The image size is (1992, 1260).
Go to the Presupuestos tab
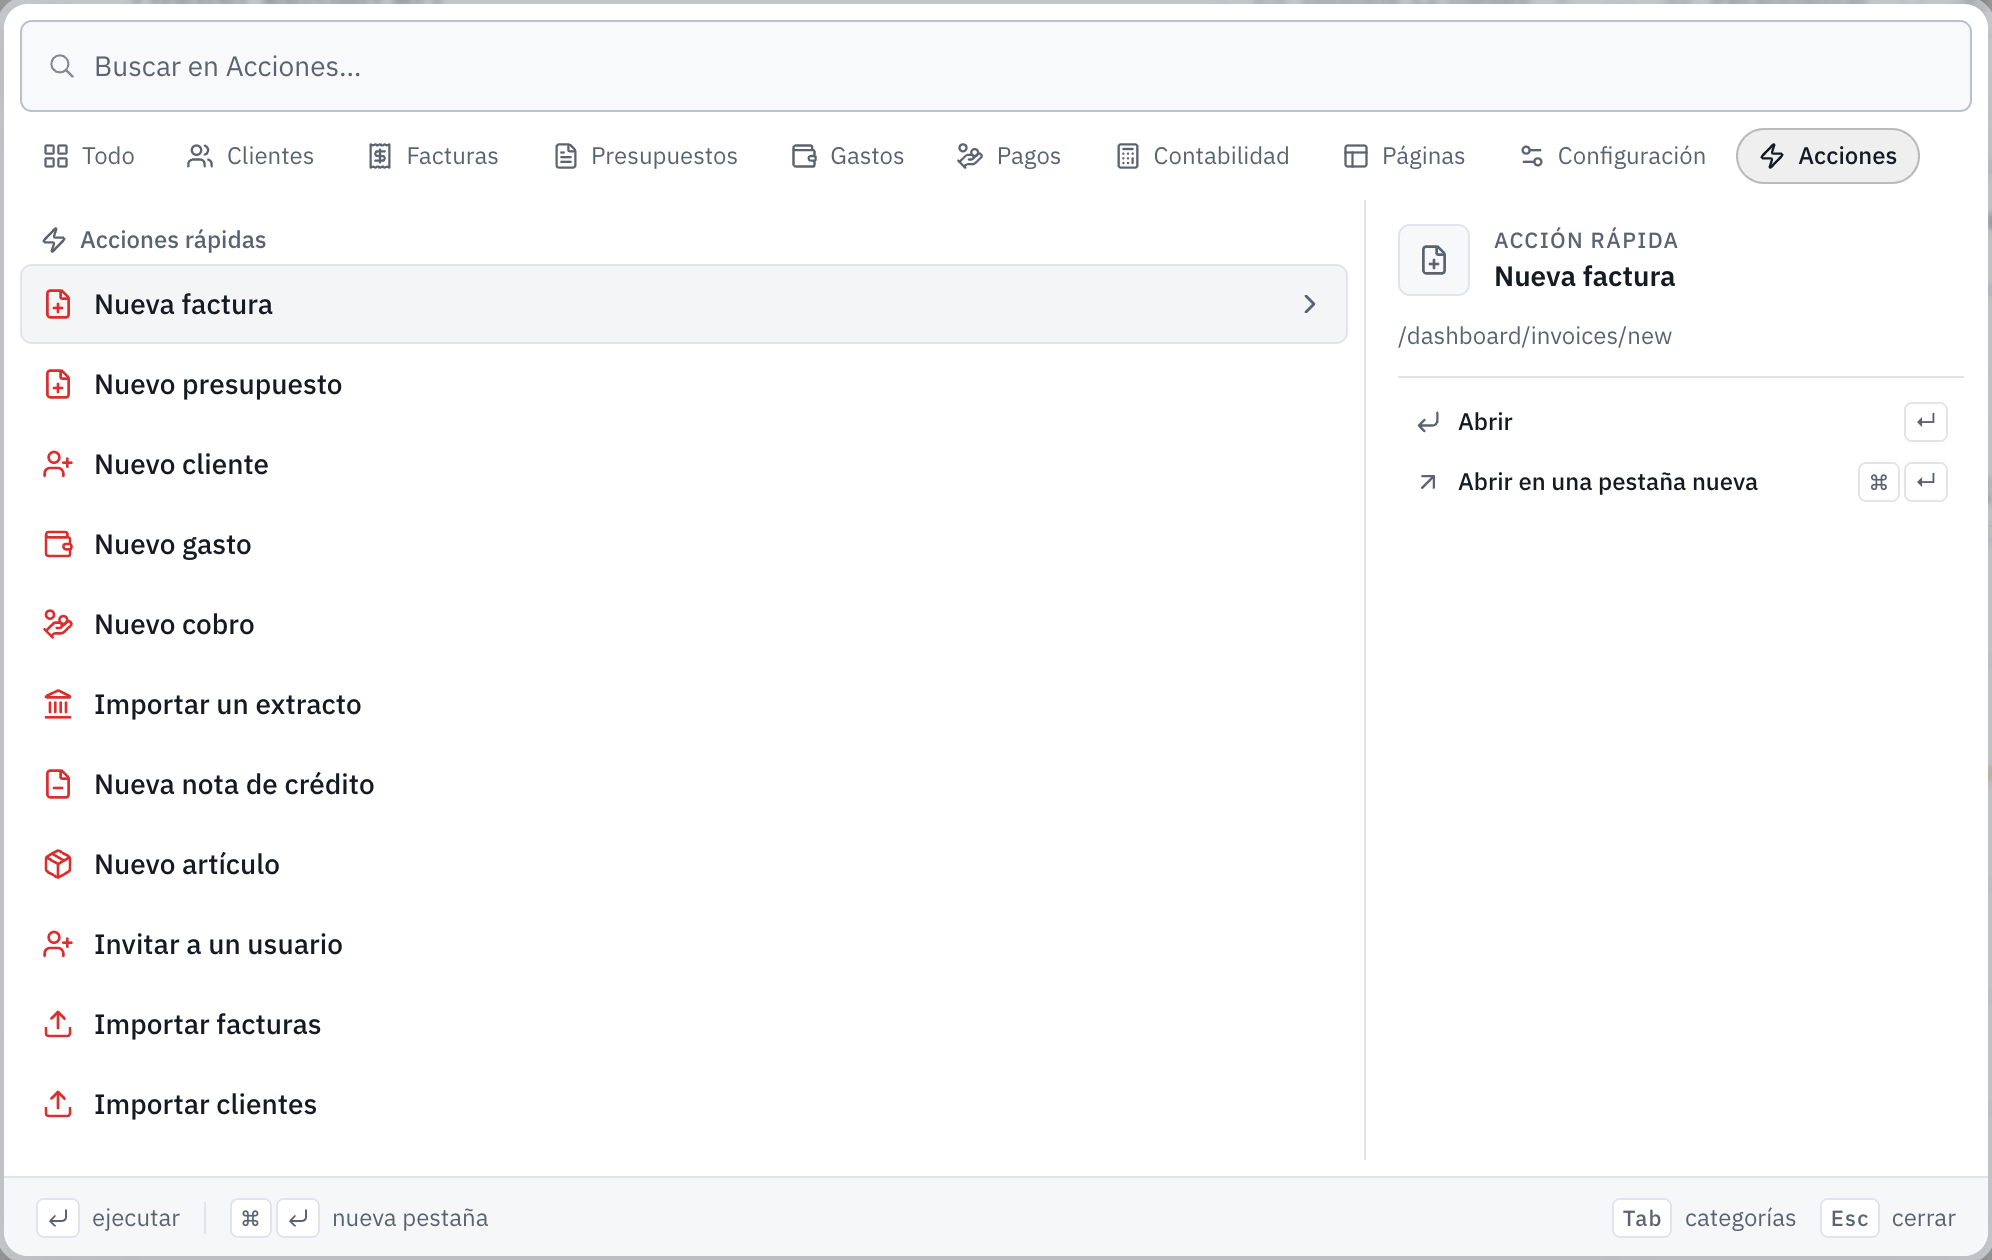(x=646, y=156)
